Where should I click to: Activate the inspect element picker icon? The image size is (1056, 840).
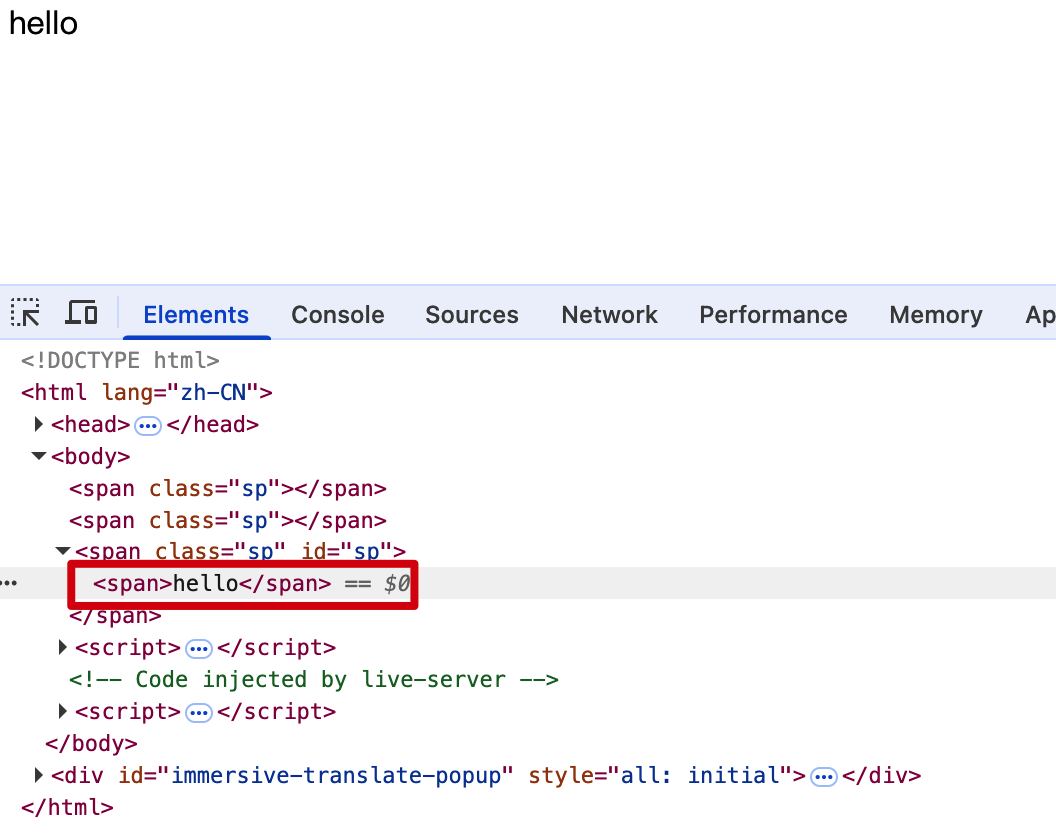[26, 313]
